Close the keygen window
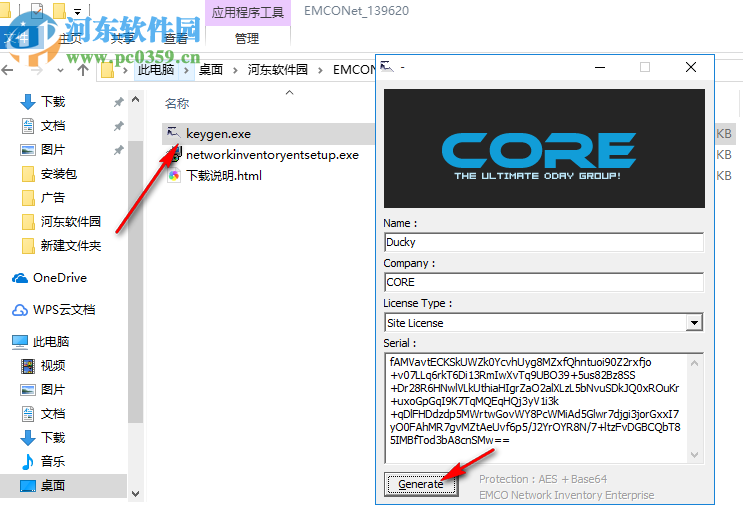This screenshot has width=743, height=505. click(691, 67)
